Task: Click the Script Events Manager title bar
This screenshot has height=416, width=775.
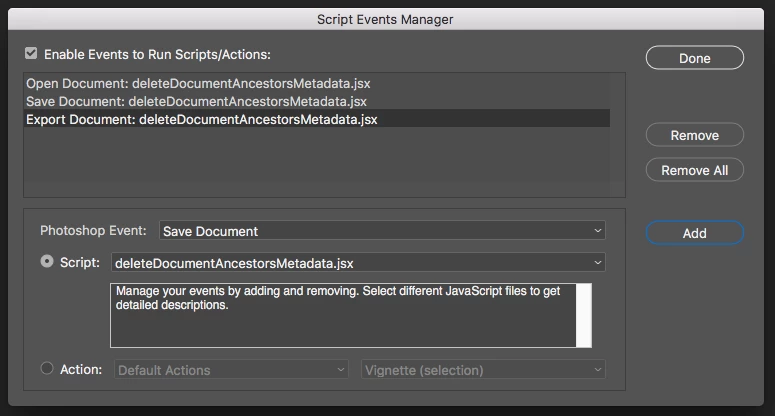Action: [x=387, y=19]
